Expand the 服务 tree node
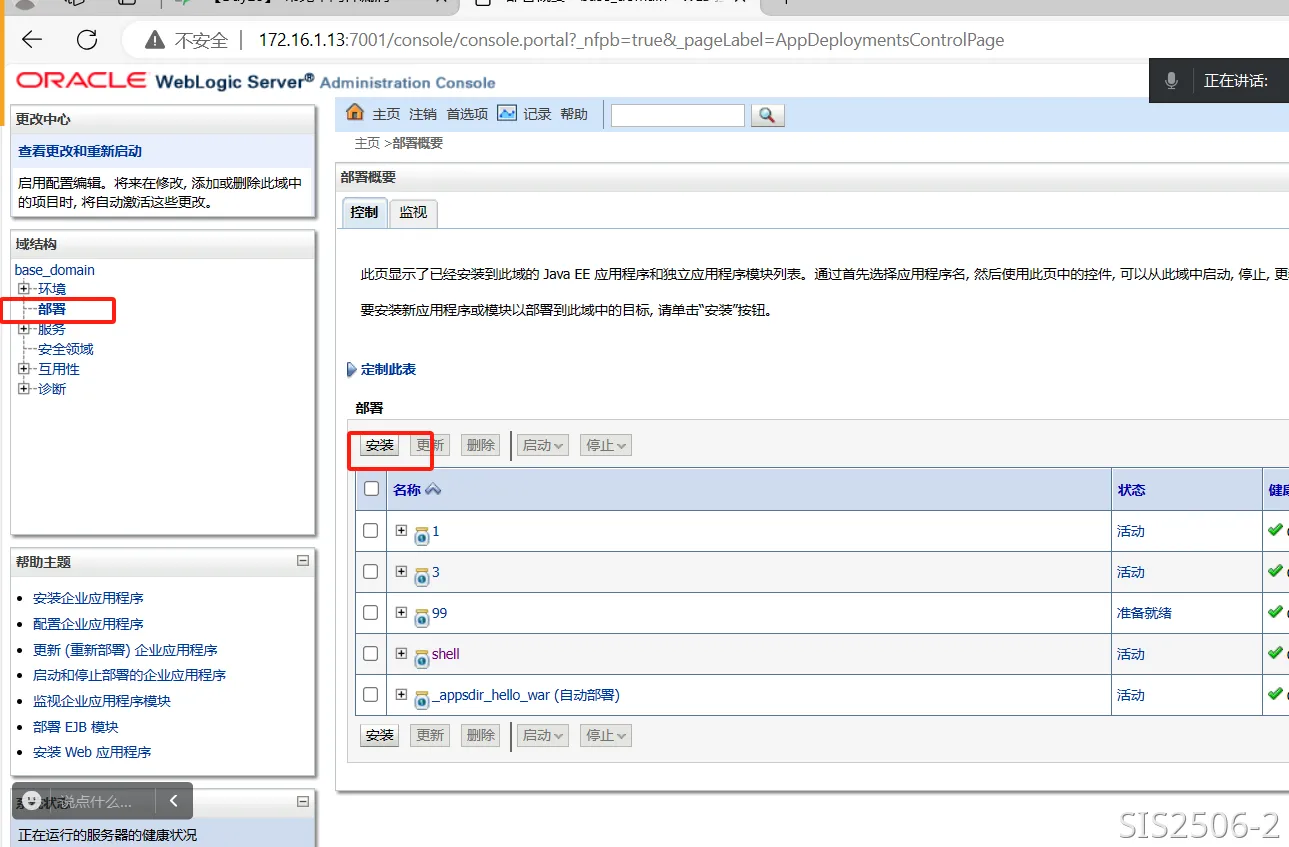Viewport: 1289px width, 847px height. click(x=24, y=329)
